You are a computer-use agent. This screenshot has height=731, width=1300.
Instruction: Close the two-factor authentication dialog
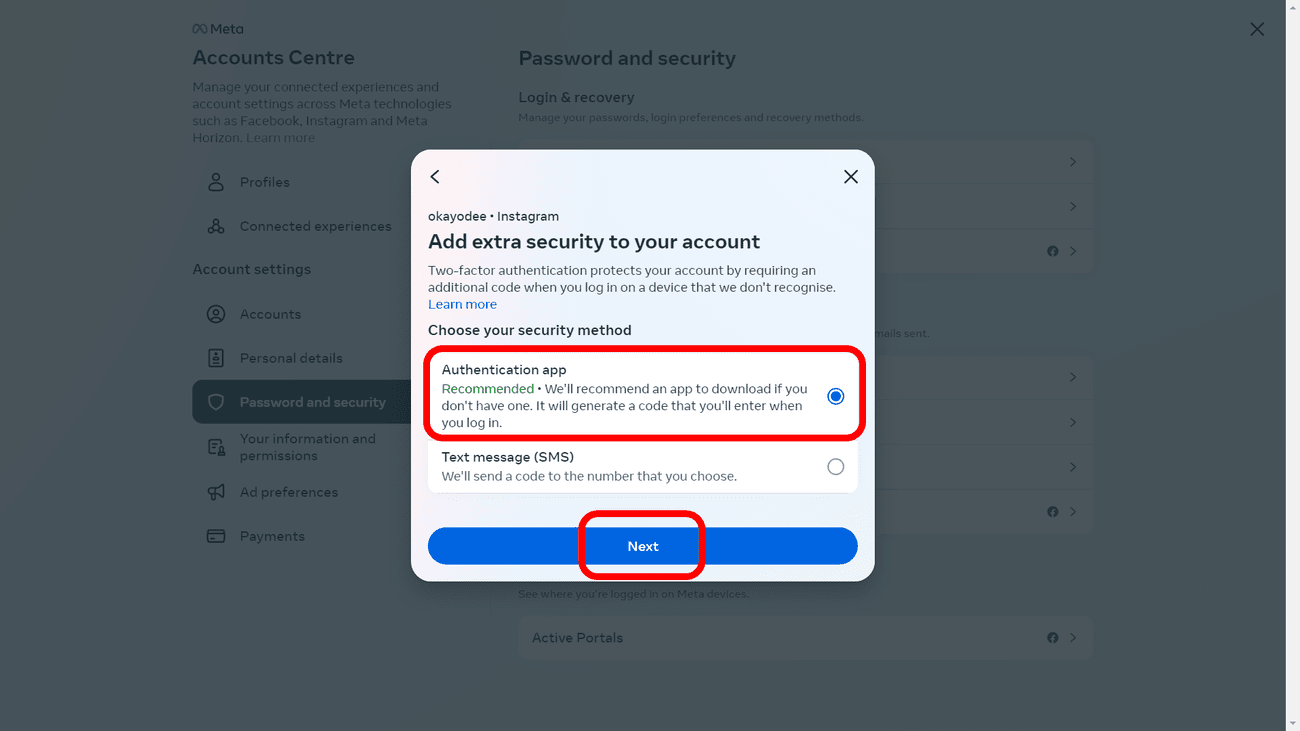pyautogui.click(x=851, y=177)
